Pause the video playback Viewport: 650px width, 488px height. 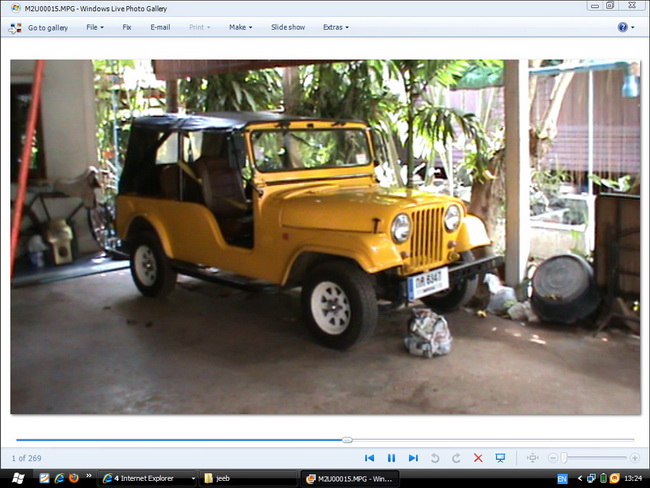click(x=391, y=458)
